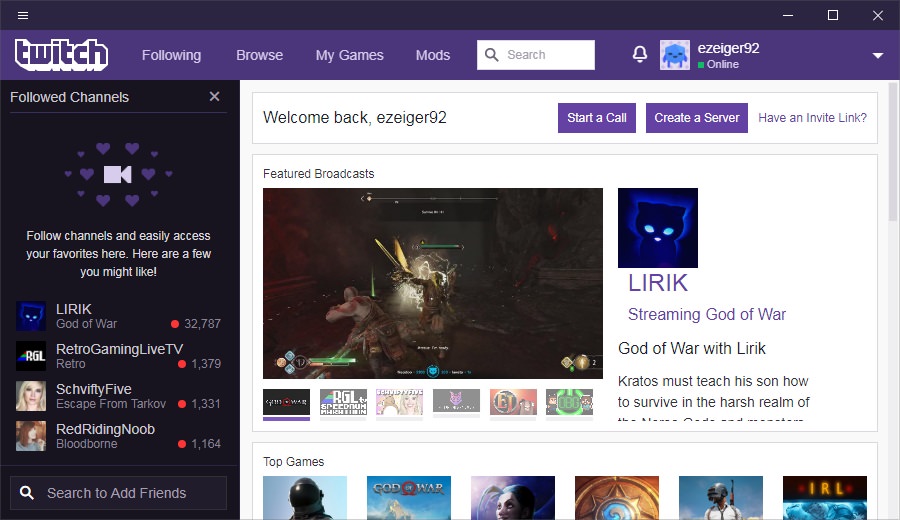900x520 pixels.
Task: Open the LIRIK channel name in sidebar
Action: [73, 309]
